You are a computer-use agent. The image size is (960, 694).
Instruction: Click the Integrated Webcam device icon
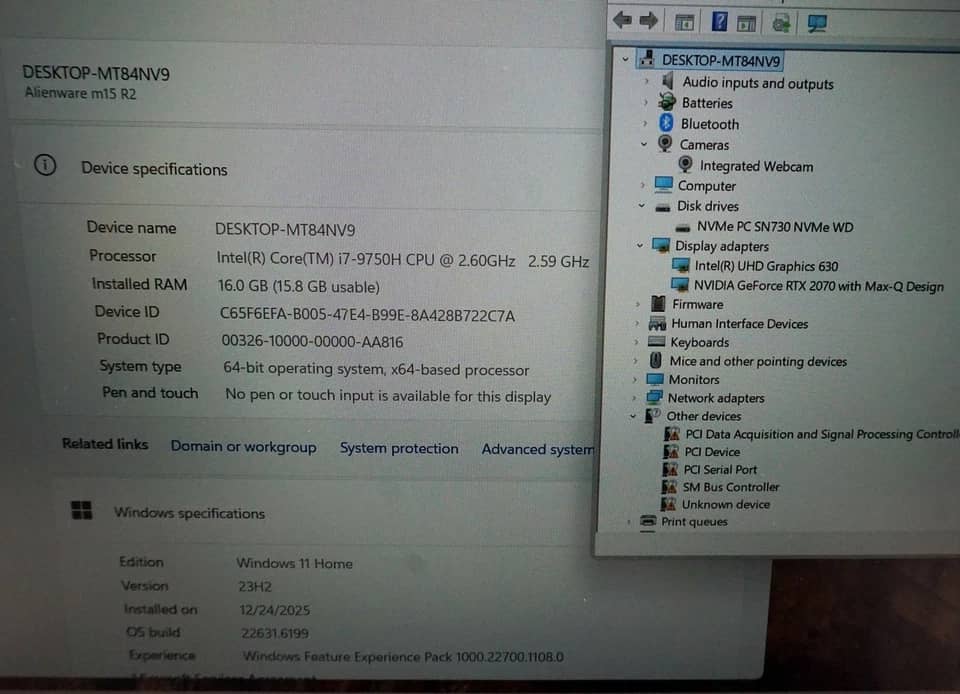coord(686,164)
